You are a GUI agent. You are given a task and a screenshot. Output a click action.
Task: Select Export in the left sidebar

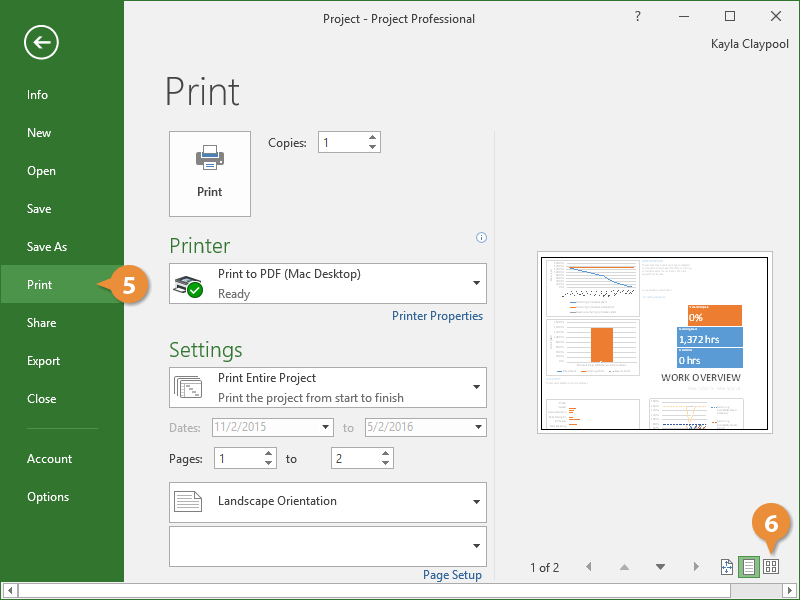(43, 361)
